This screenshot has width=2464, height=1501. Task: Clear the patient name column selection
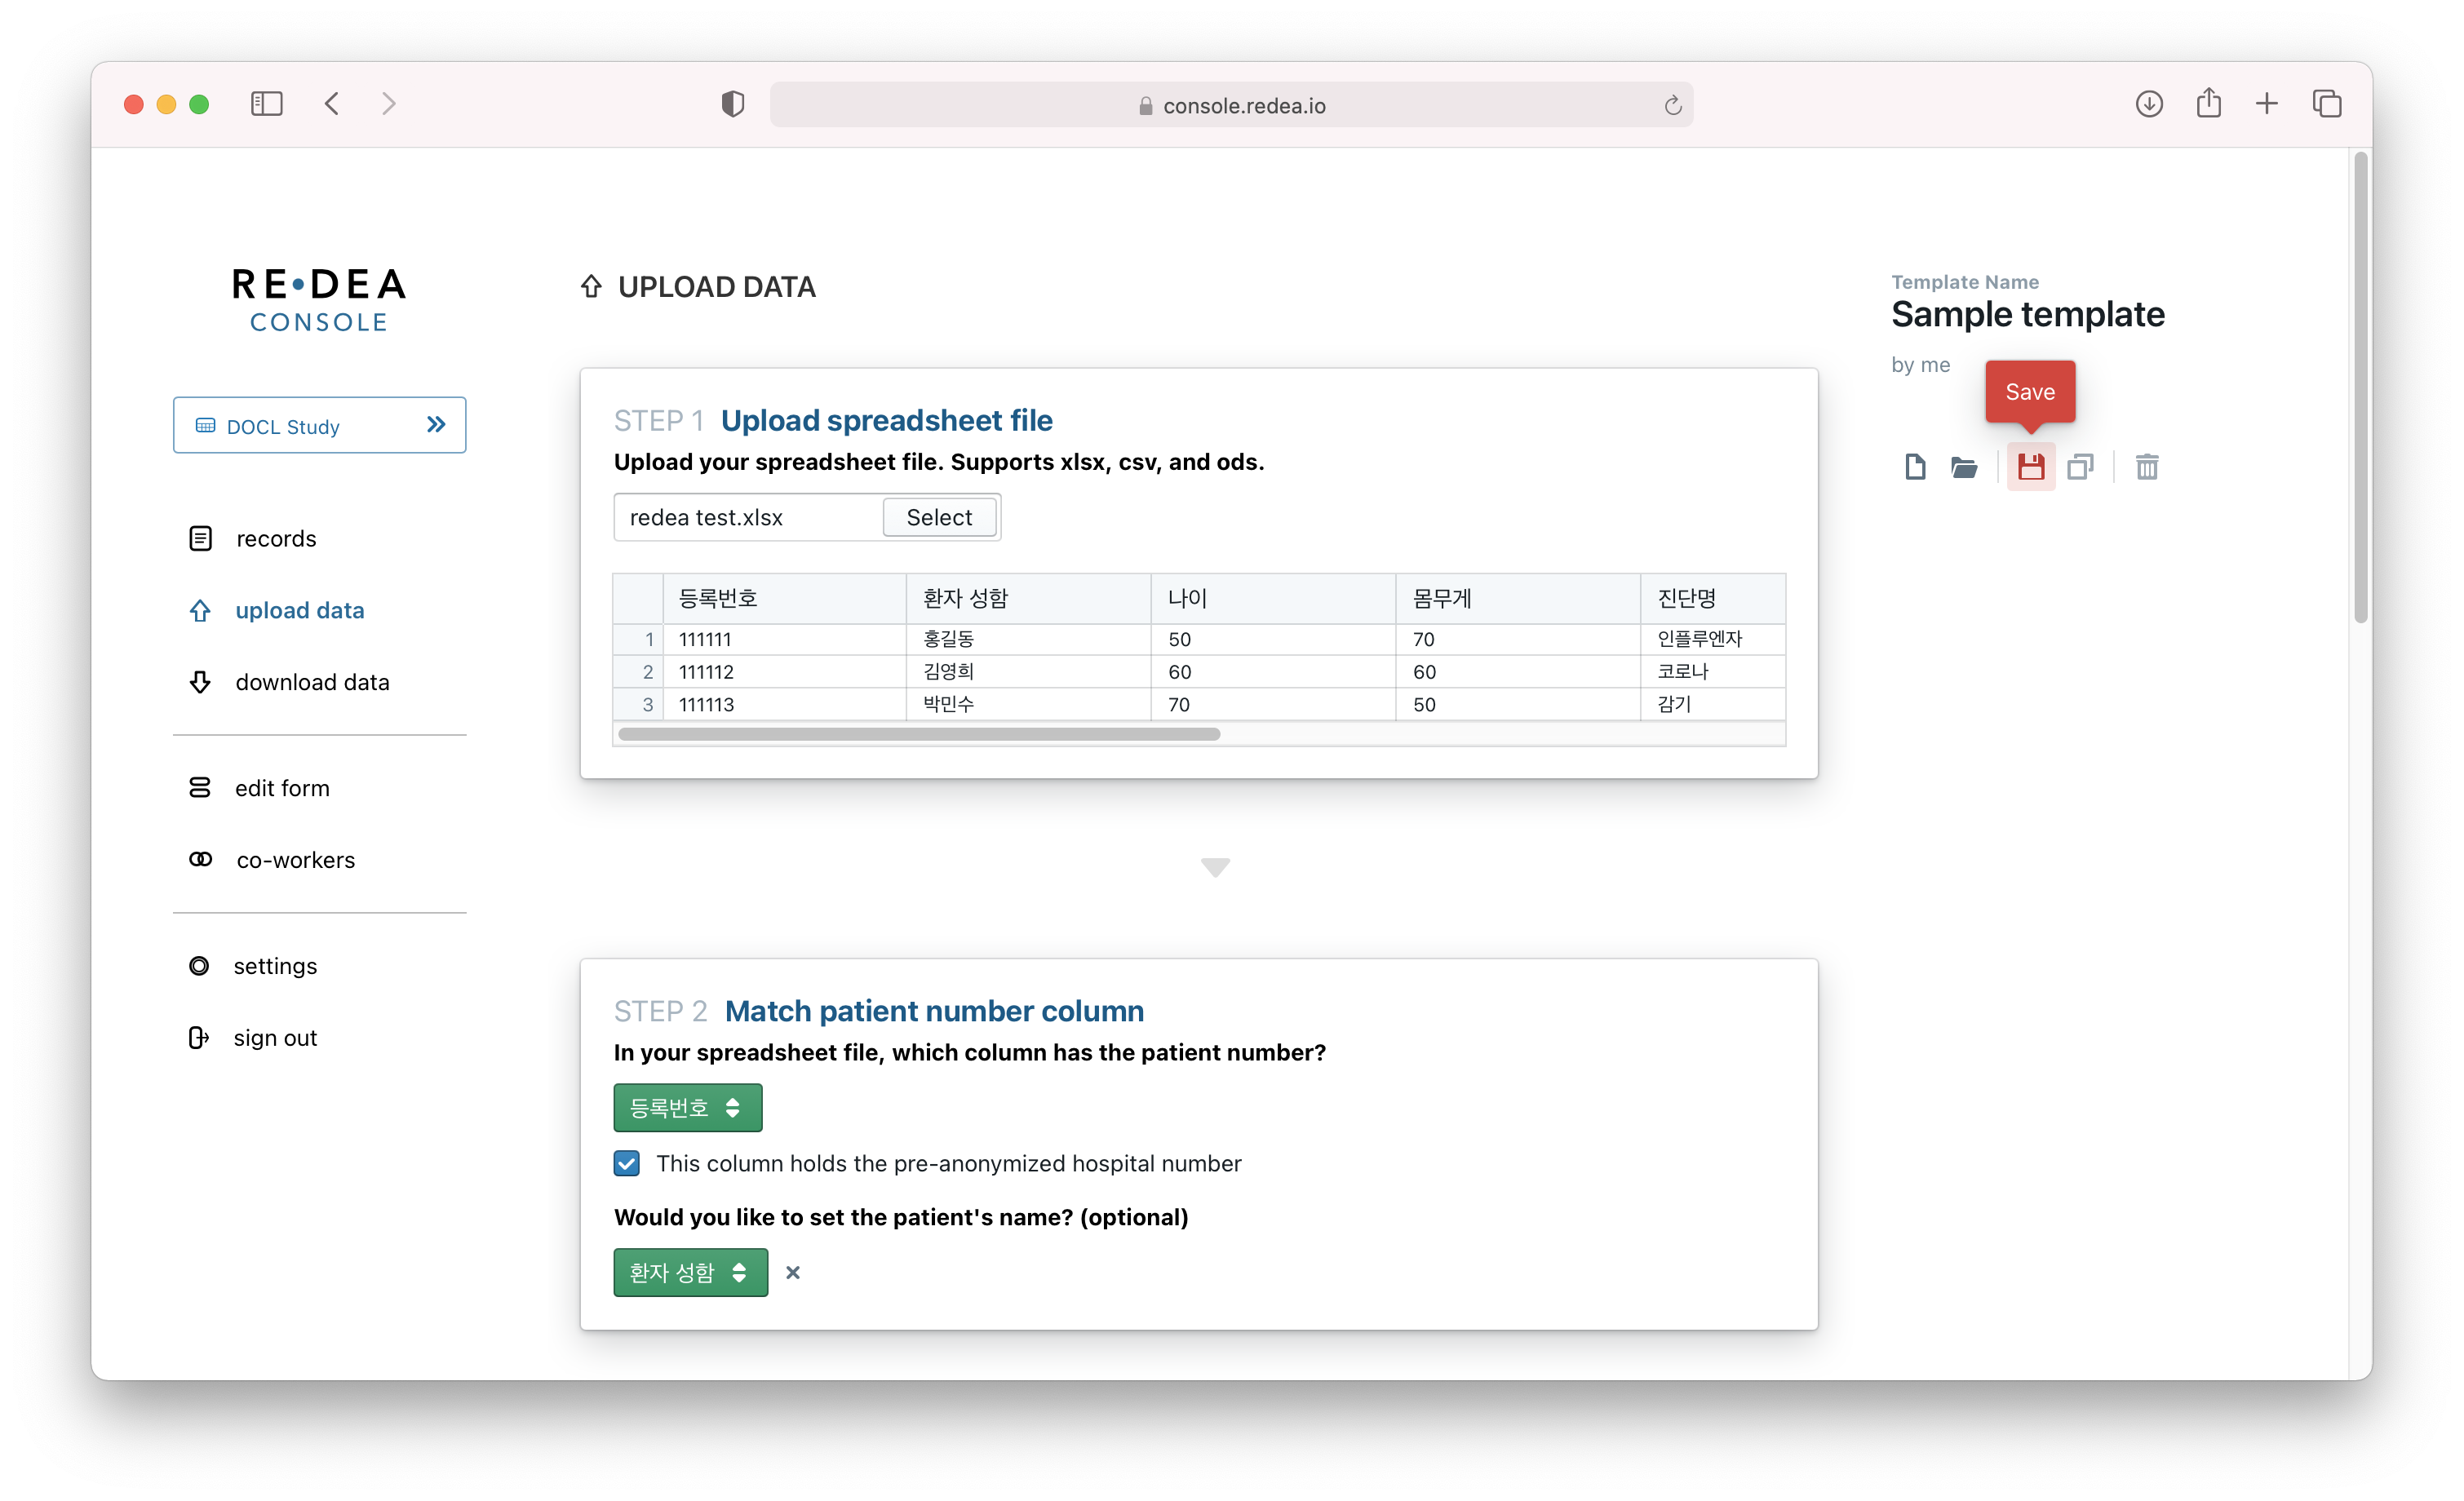(793, 1272)
